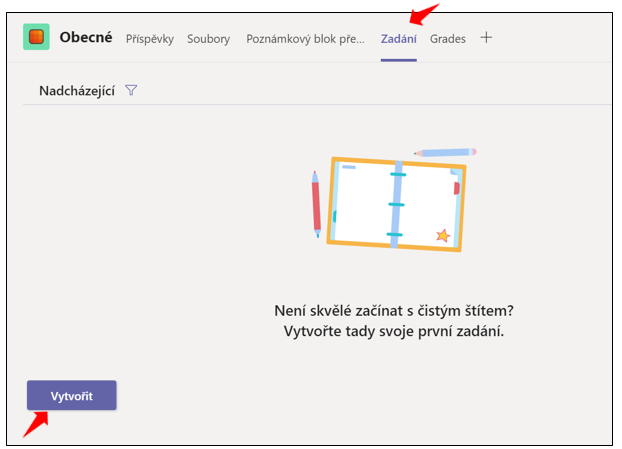Add a new tab with the plus icon
The width and height of the screenshot is (622, 449).
coord(486,38)
